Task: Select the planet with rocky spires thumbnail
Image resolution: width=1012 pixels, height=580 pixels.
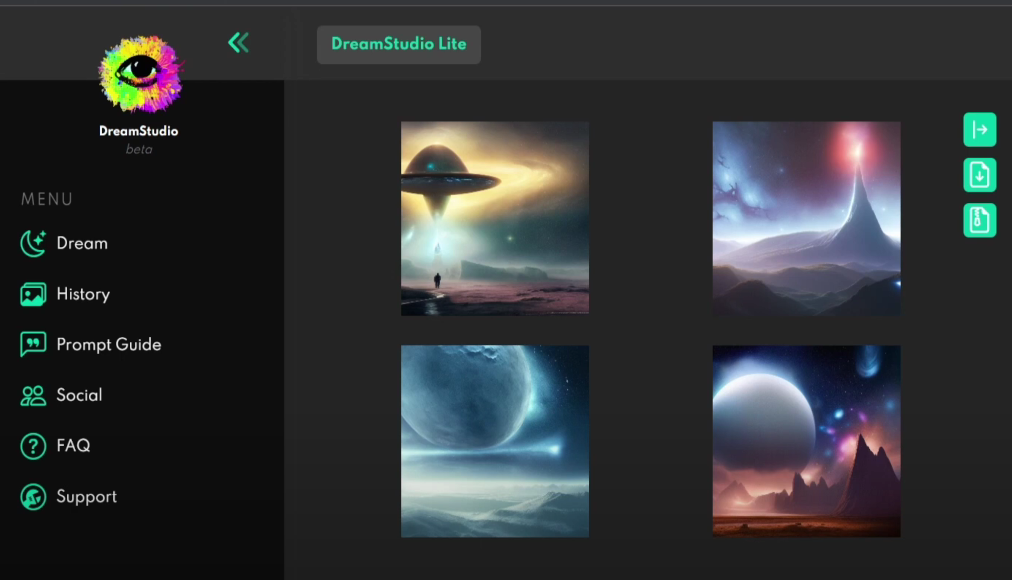Action: pyautogui.click(x=807, y=441)
